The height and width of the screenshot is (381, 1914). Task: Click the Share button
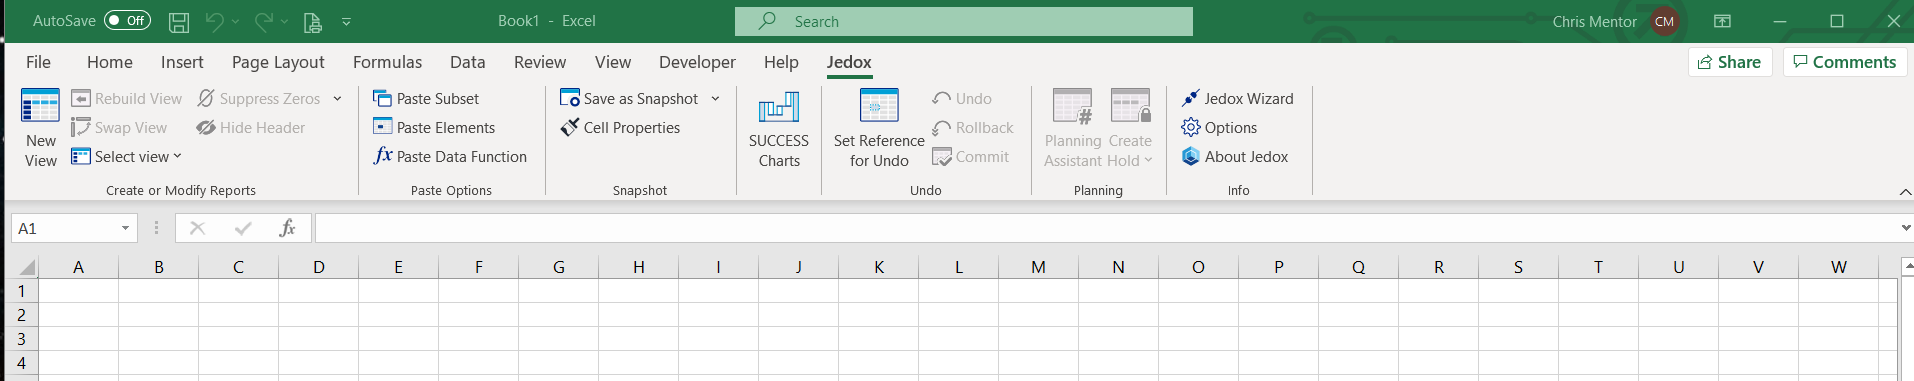[x=1730, y=62]
